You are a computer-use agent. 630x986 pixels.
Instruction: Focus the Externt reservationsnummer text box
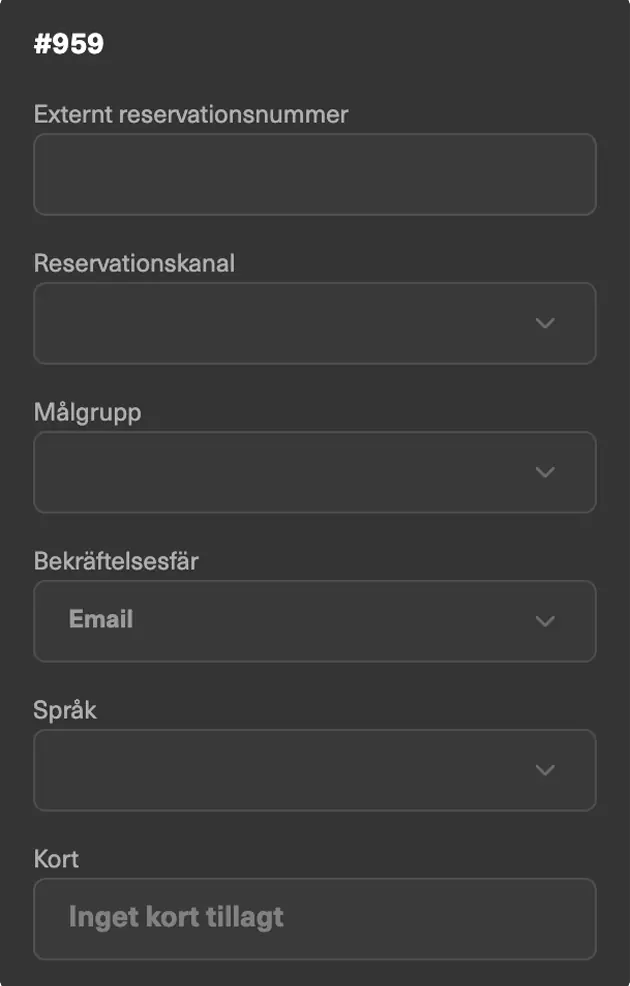click(315, 174)
